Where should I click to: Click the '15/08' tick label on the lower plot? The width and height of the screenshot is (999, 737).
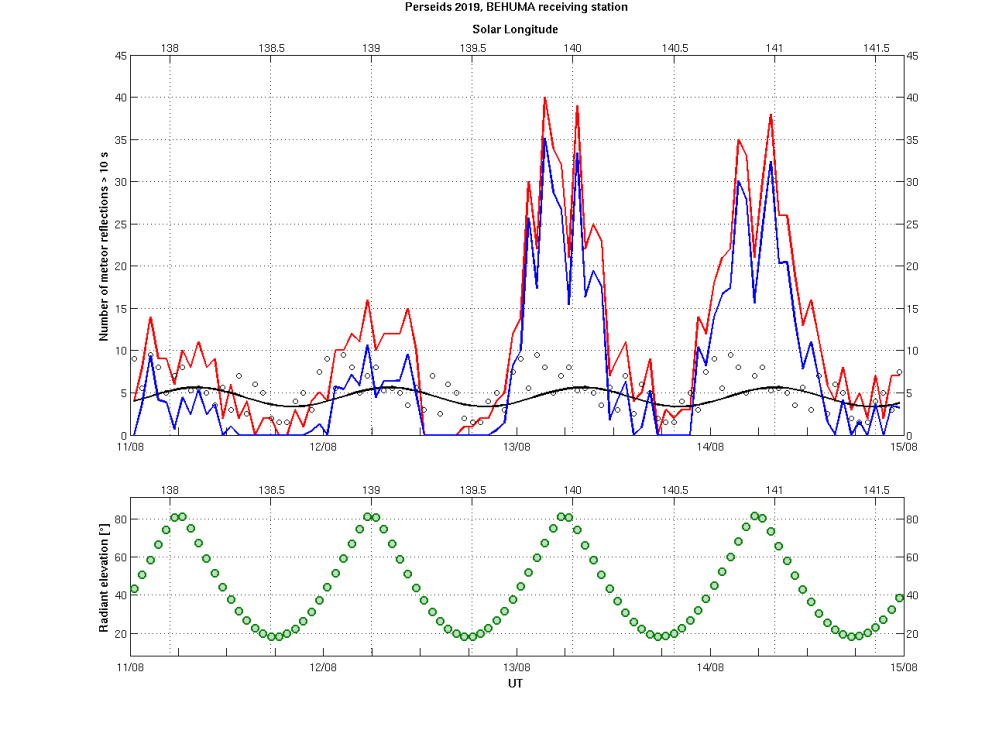[x=902, y=666]
